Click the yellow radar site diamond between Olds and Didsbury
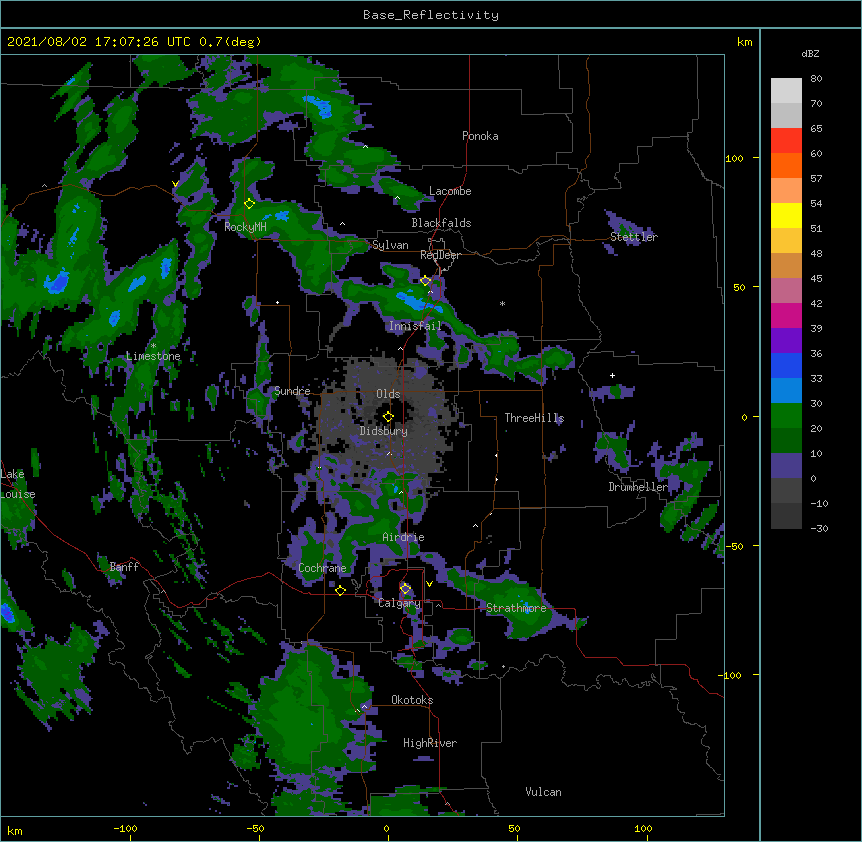The height and width of the screenshot is (842, 862). (x=388, y=417)
